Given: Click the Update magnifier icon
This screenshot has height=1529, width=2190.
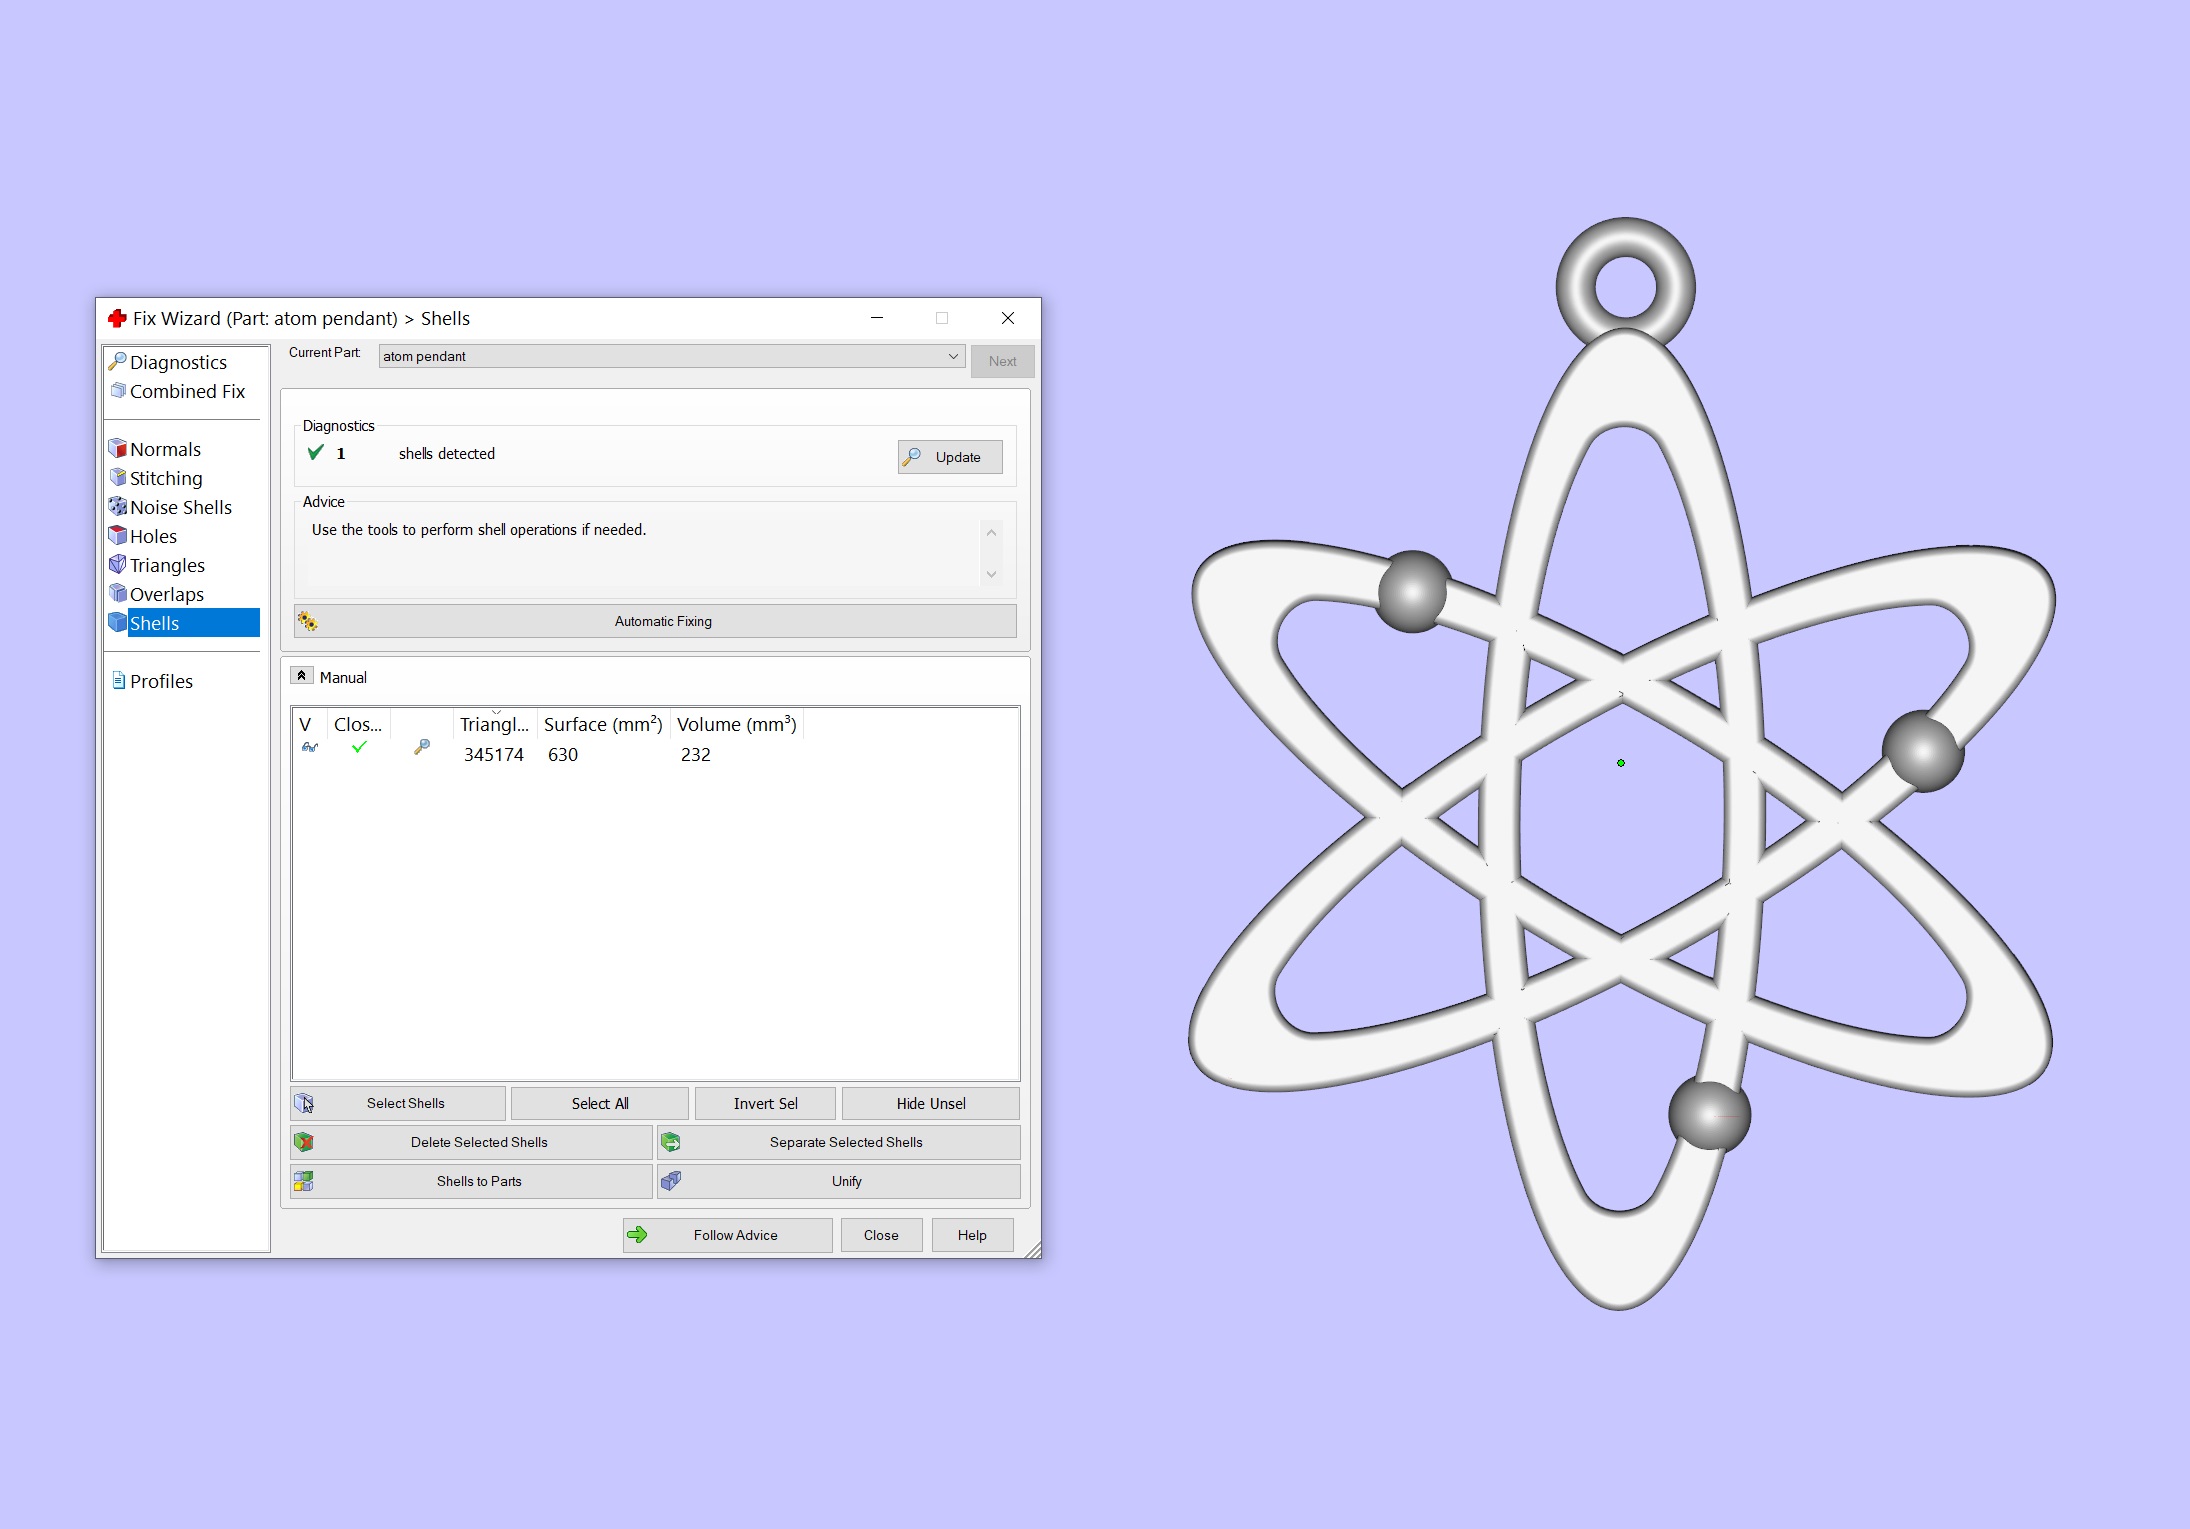Looking at the screenshot, I should (912, 457).
